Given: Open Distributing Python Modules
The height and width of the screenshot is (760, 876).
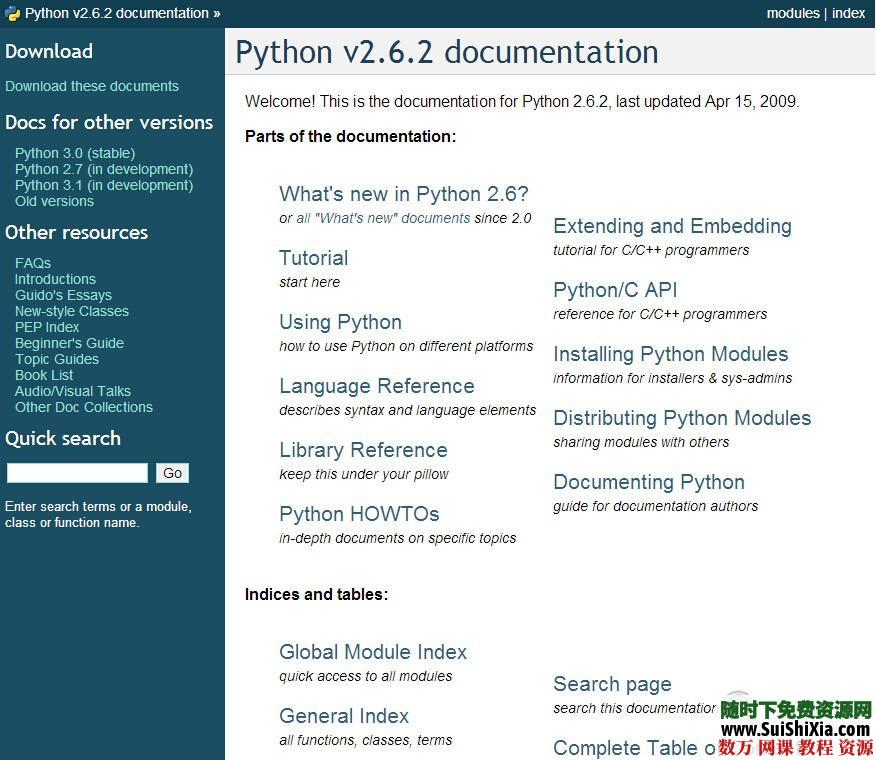Looking at the screenshot, I should pyautogui.click(x=682, y=418).
